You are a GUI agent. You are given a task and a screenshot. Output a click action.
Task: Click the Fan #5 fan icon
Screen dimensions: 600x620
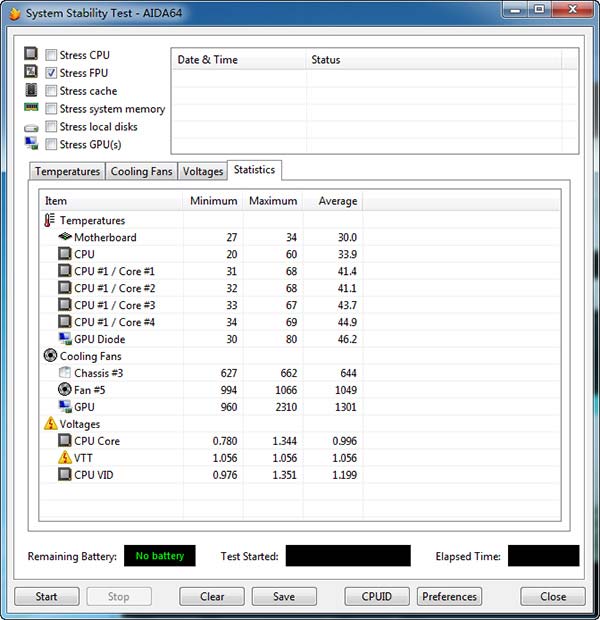coord(65,390)
